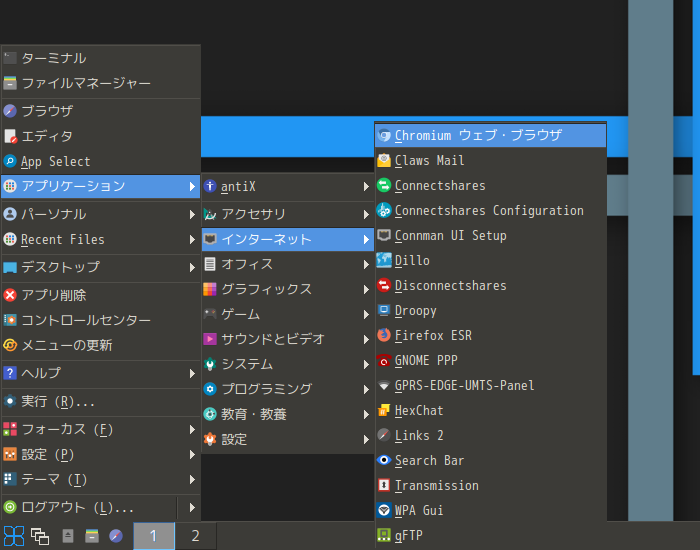700x550 pixels.
Task: Expand フォーカス (F) submenu arrow
Action: 192,429
